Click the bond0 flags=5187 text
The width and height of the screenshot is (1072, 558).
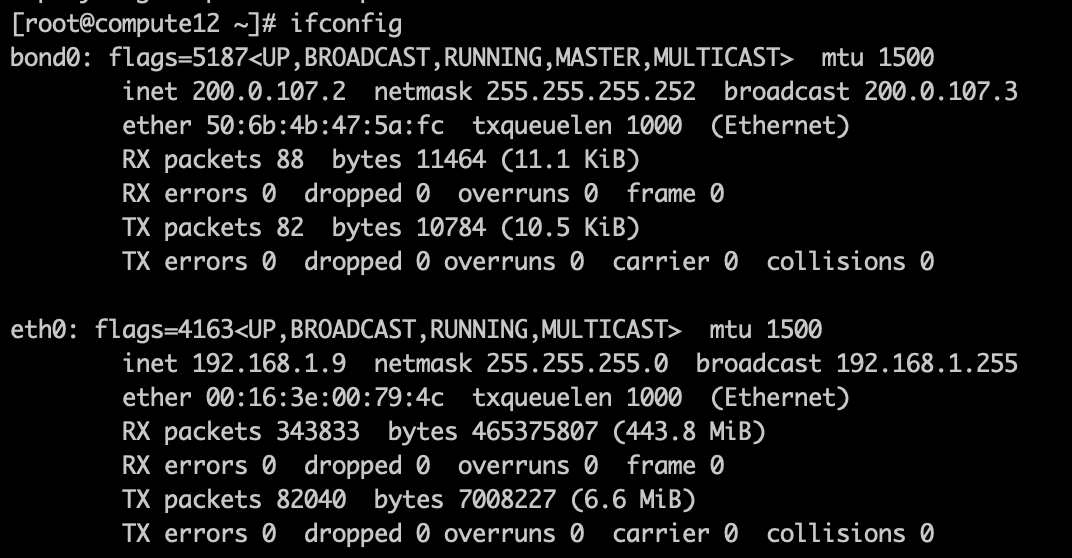pyautogui.click(x=178, y=58)
